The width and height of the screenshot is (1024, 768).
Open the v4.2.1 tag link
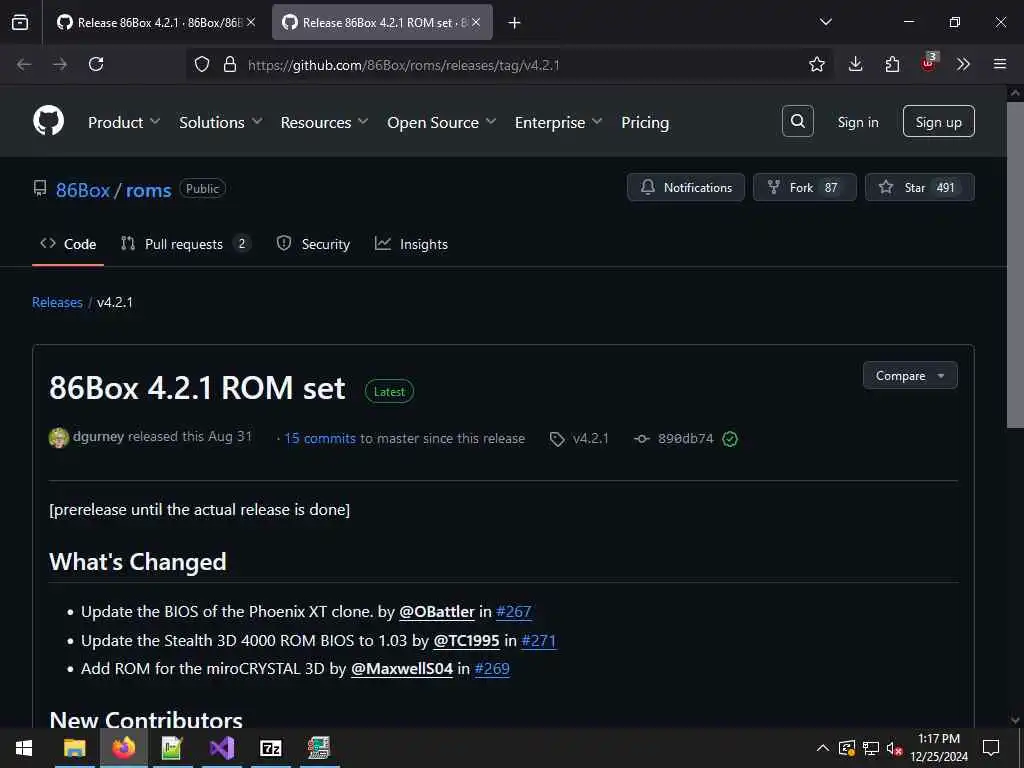coord(590,438)
